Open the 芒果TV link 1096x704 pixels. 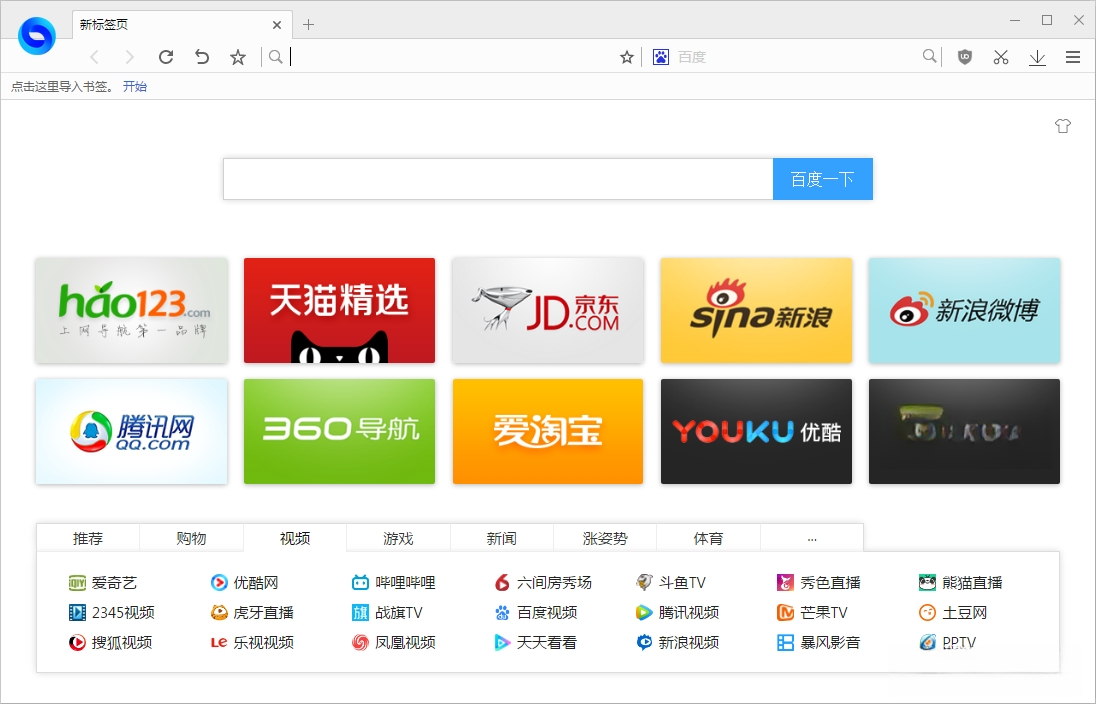[812, 612]
